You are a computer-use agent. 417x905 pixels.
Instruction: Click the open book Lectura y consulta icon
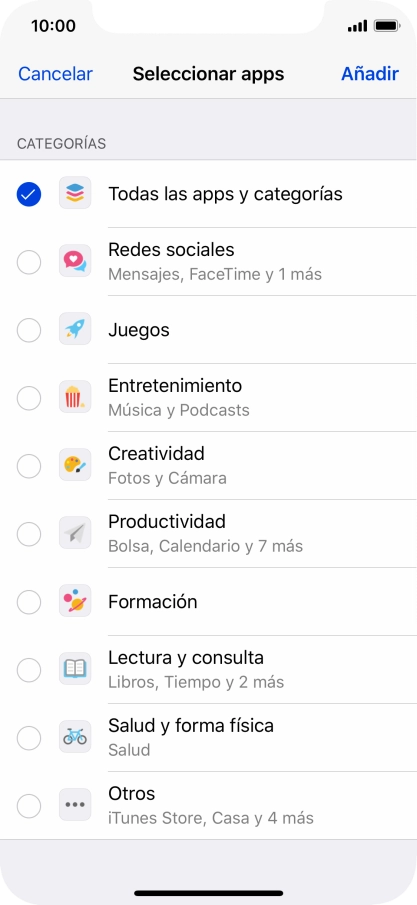click(x=75, y=670)
